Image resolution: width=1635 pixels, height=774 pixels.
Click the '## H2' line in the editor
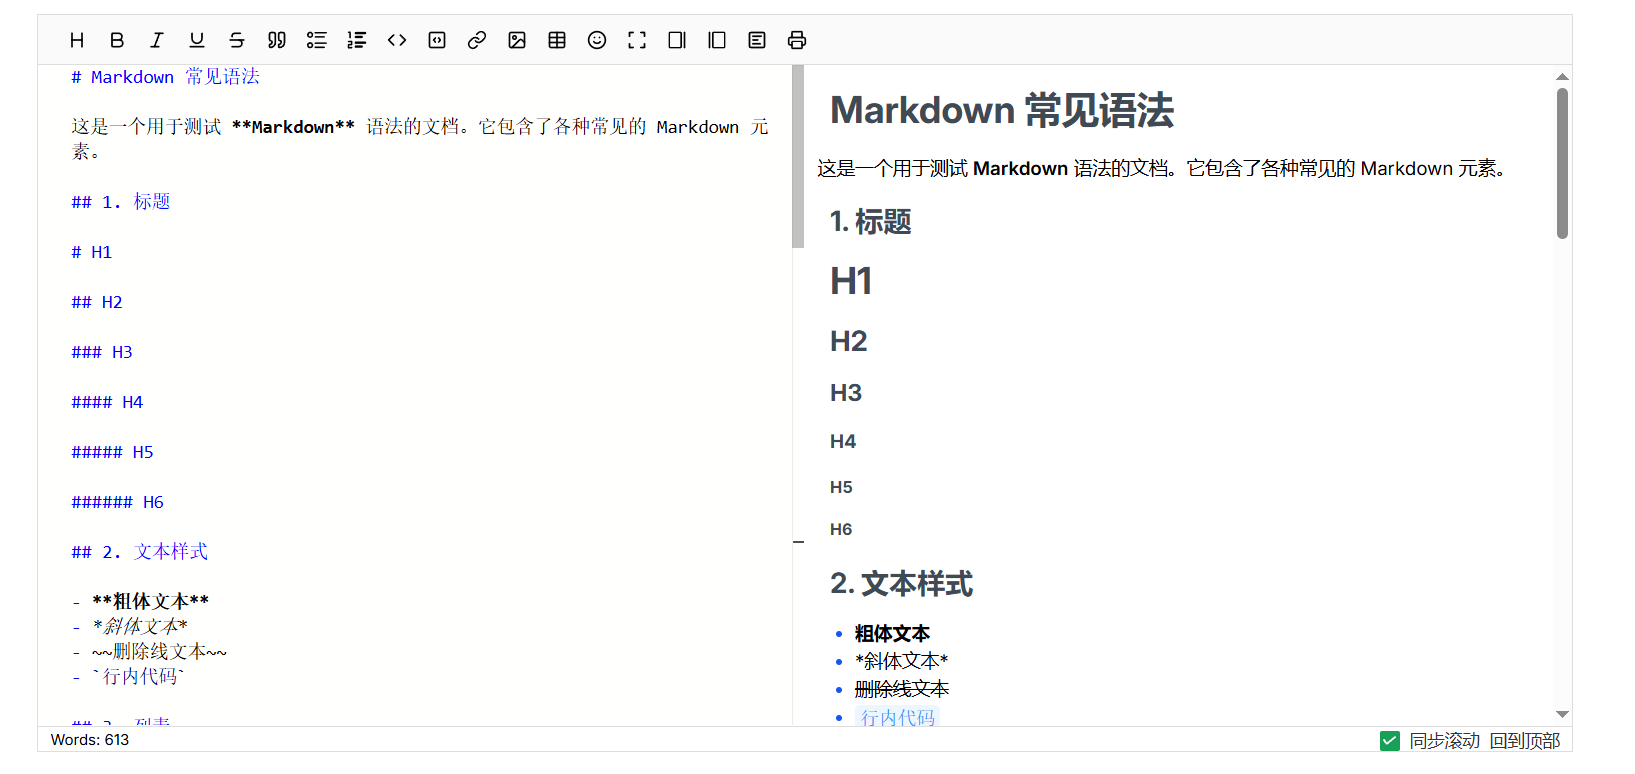coord(97,302)
